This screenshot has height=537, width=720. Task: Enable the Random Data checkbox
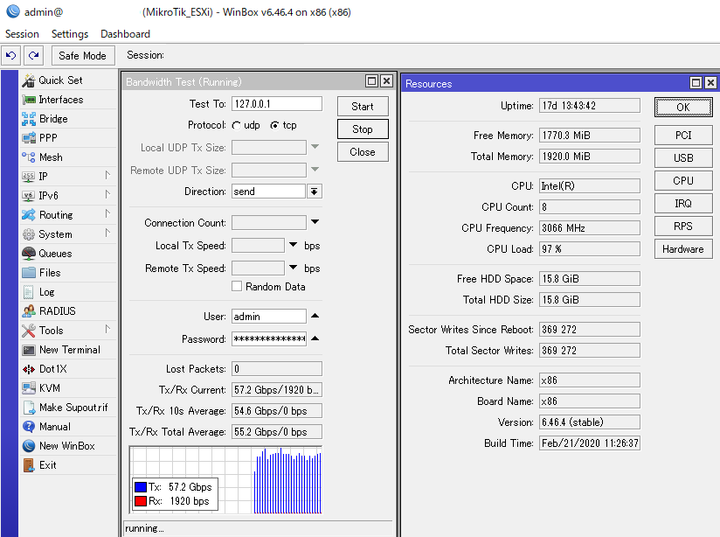236,286
